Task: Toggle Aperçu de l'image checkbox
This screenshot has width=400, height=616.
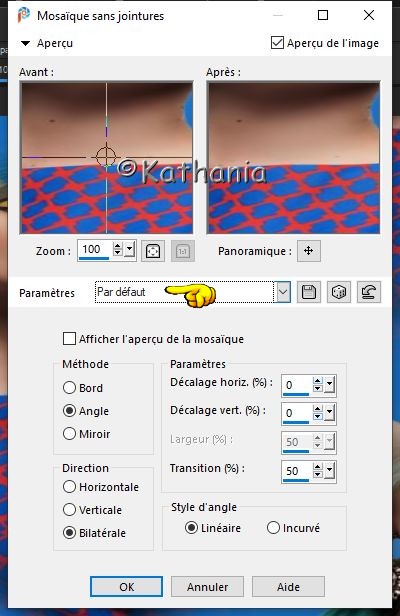Action: point(277,42)
